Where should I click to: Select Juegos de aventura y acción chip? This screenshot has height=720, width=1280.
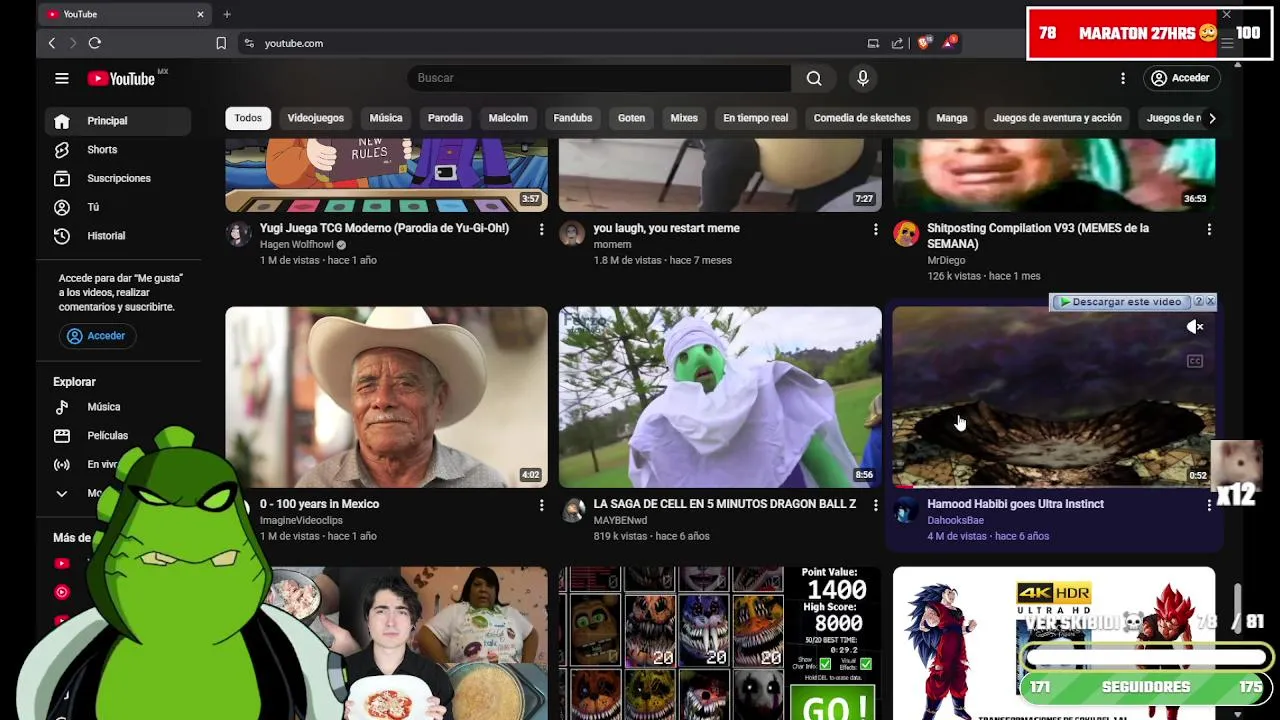pyautogui.click(x=1057, y=118)
